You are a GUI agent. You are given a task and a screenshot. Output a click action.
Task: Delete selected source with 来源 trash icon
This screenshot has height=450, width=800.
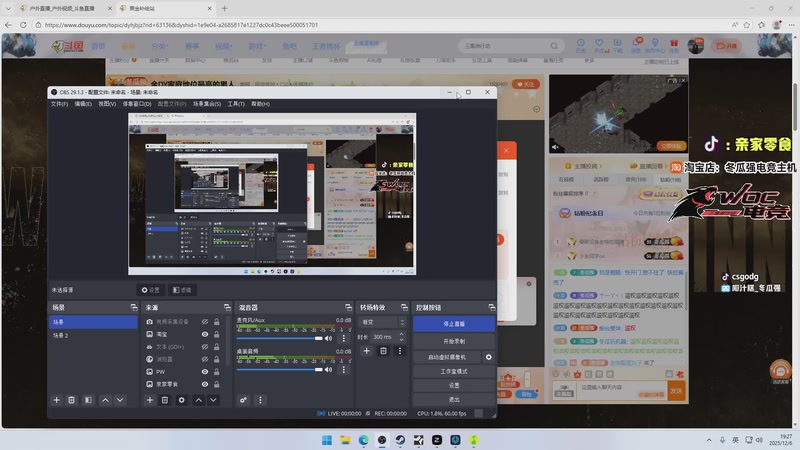coord(165,400)
